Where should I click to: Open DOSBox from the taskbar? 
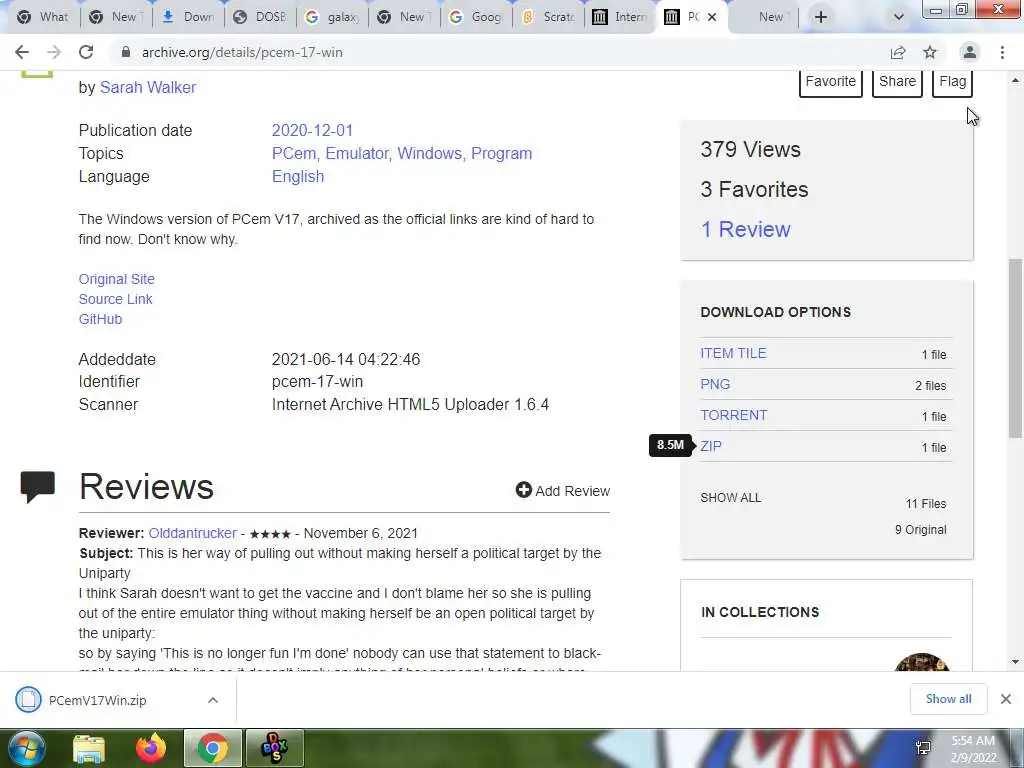click(x=274, y=748)
